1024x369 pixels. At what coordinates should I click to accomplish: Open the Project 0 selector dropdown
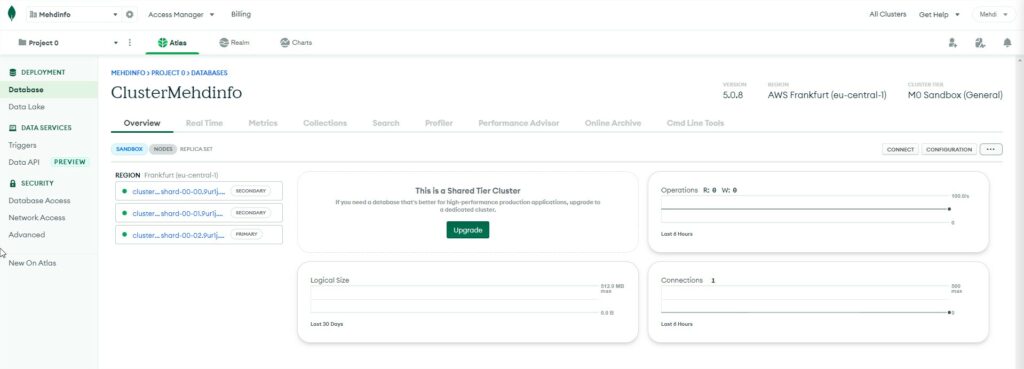pos(69,42)
